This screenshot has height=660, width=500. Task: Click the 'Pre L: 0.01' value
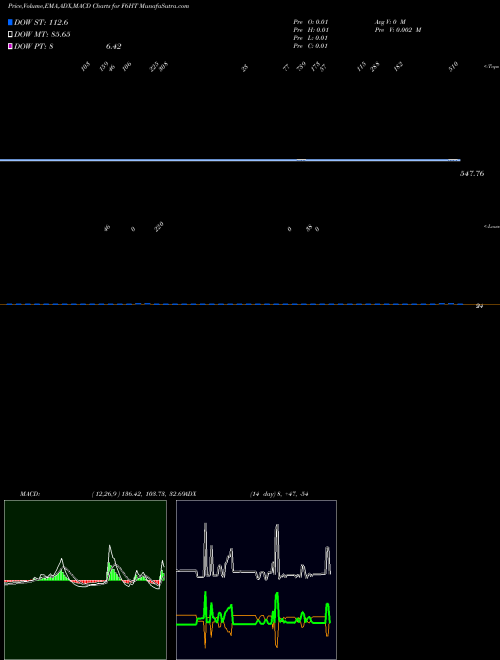(x=311, y=38)
